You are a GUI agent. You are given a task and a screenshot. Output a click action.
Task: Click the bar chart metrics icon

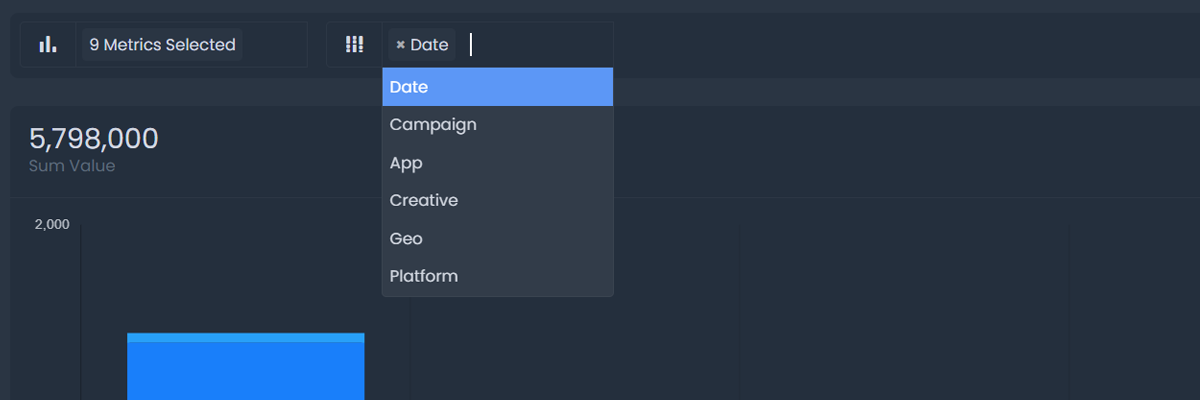47,45
